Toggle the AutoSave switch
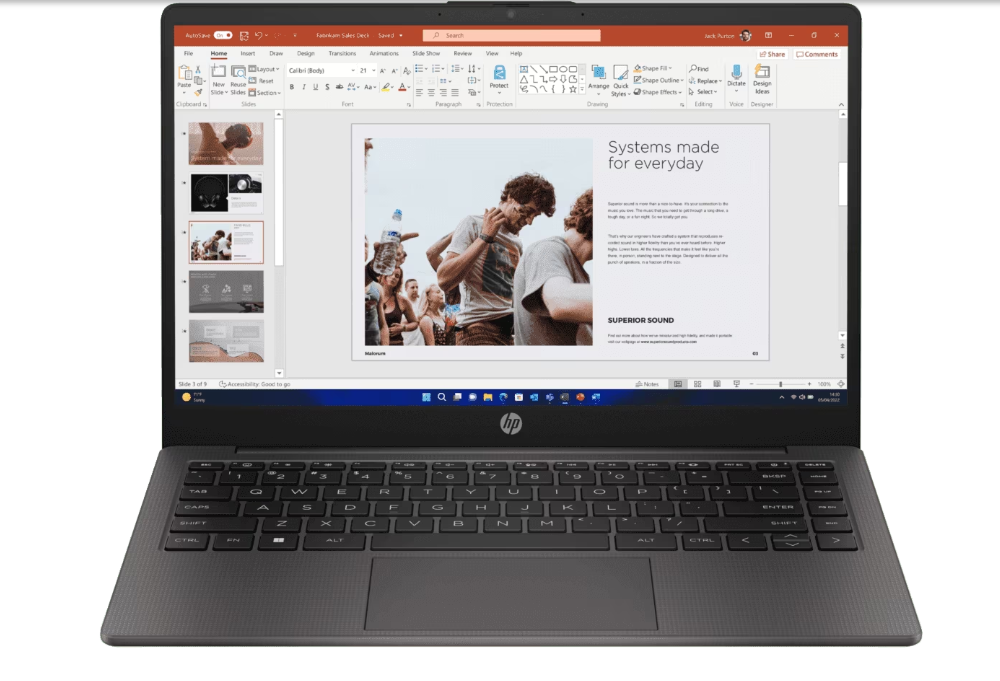The width and height of the screenshot is (1000, 681). [223, 35]
